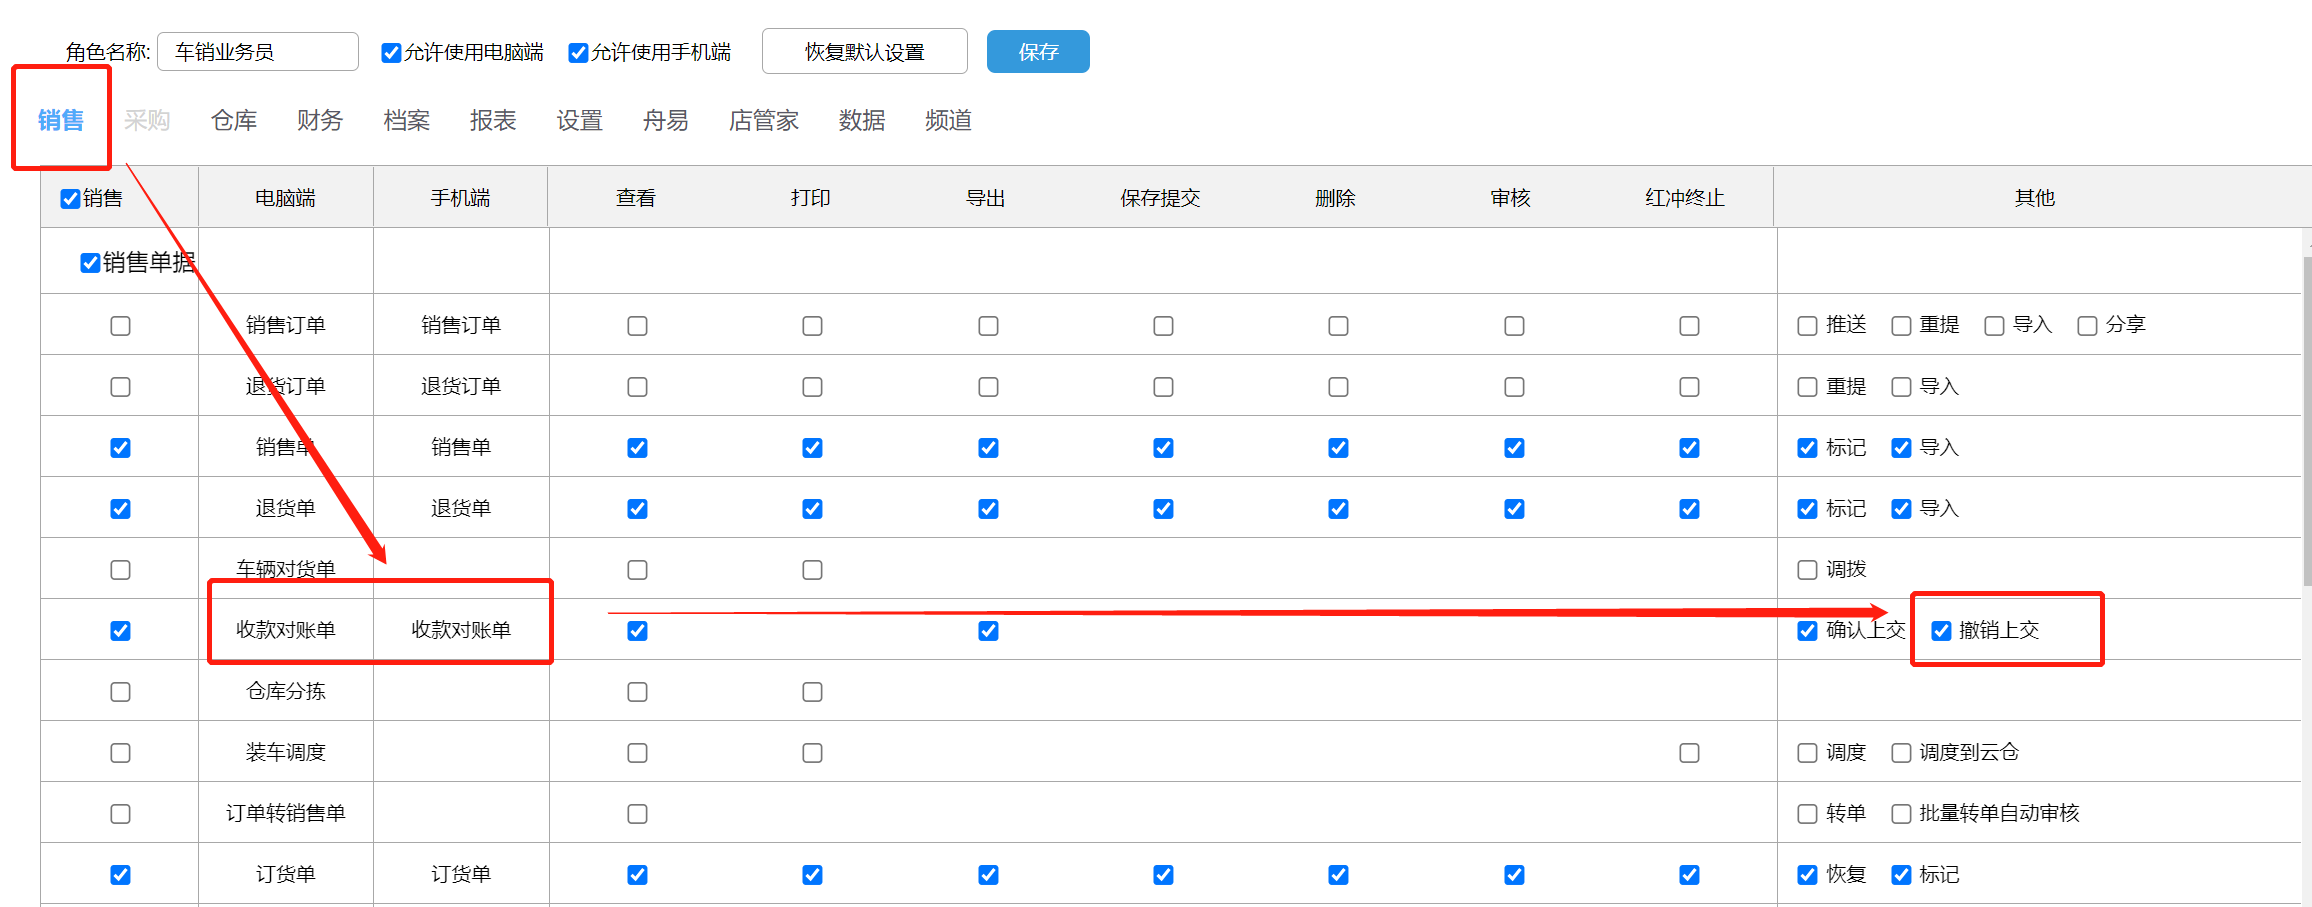Switch to the 仓库 tab
This screenshot has width=2312, height=907.
(234, 121)
